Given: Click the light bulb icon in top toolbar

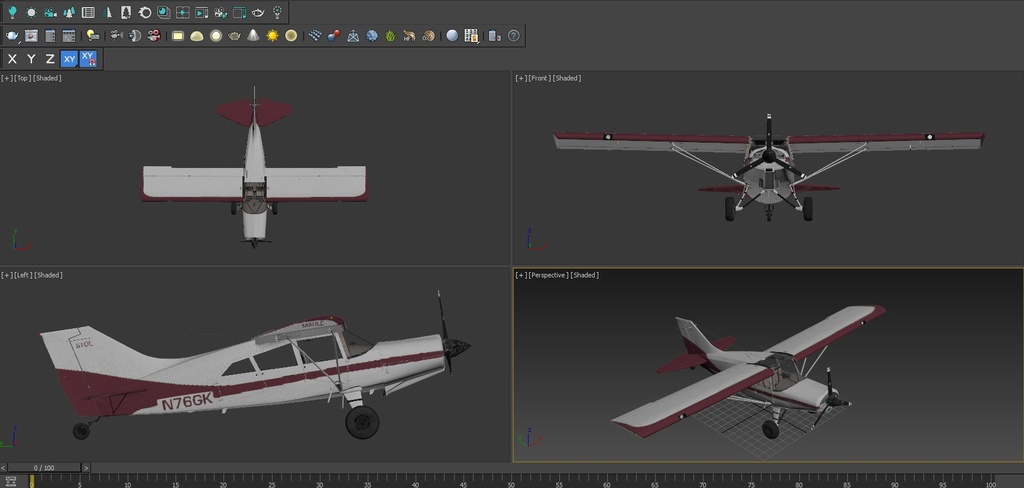Looking at the screenshot, I should pos(12,12).
